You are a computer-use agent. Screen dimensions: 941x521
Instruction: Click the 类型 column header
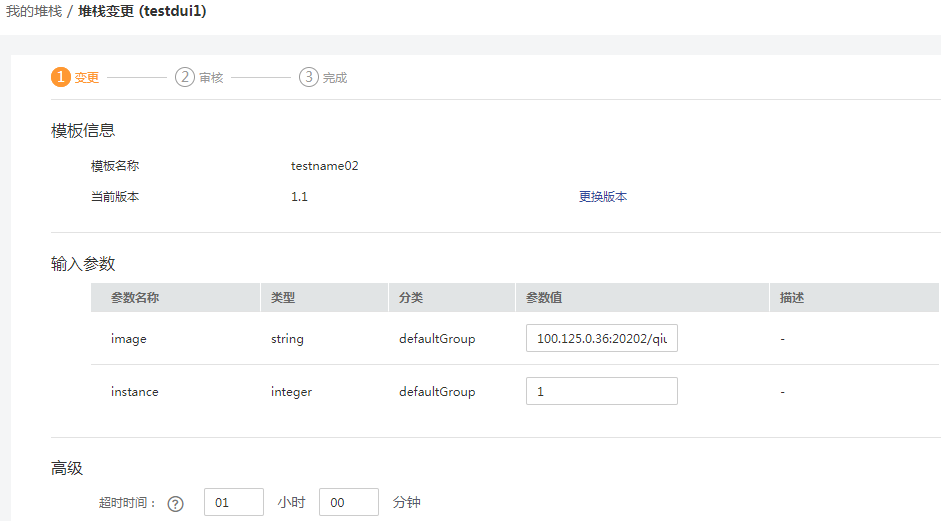click(283, 298)
